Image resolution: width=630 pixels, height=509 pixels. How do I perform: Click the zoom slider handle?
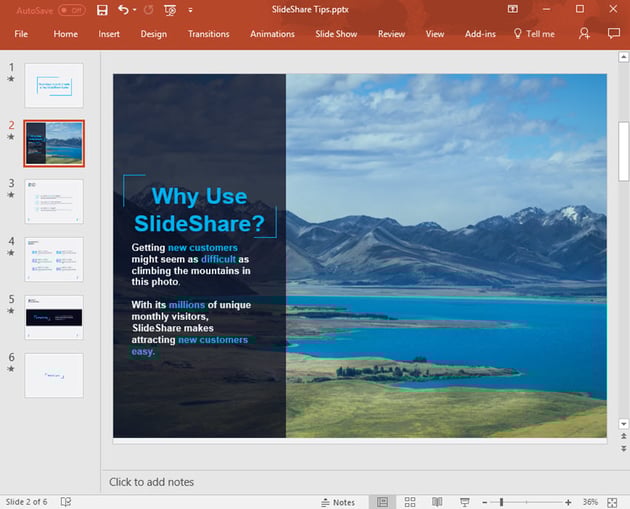click(x=501, y=502)
